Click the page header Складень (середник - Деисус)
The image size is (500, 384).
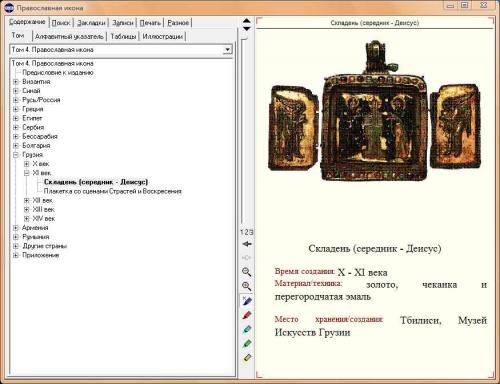coord(375,23)
